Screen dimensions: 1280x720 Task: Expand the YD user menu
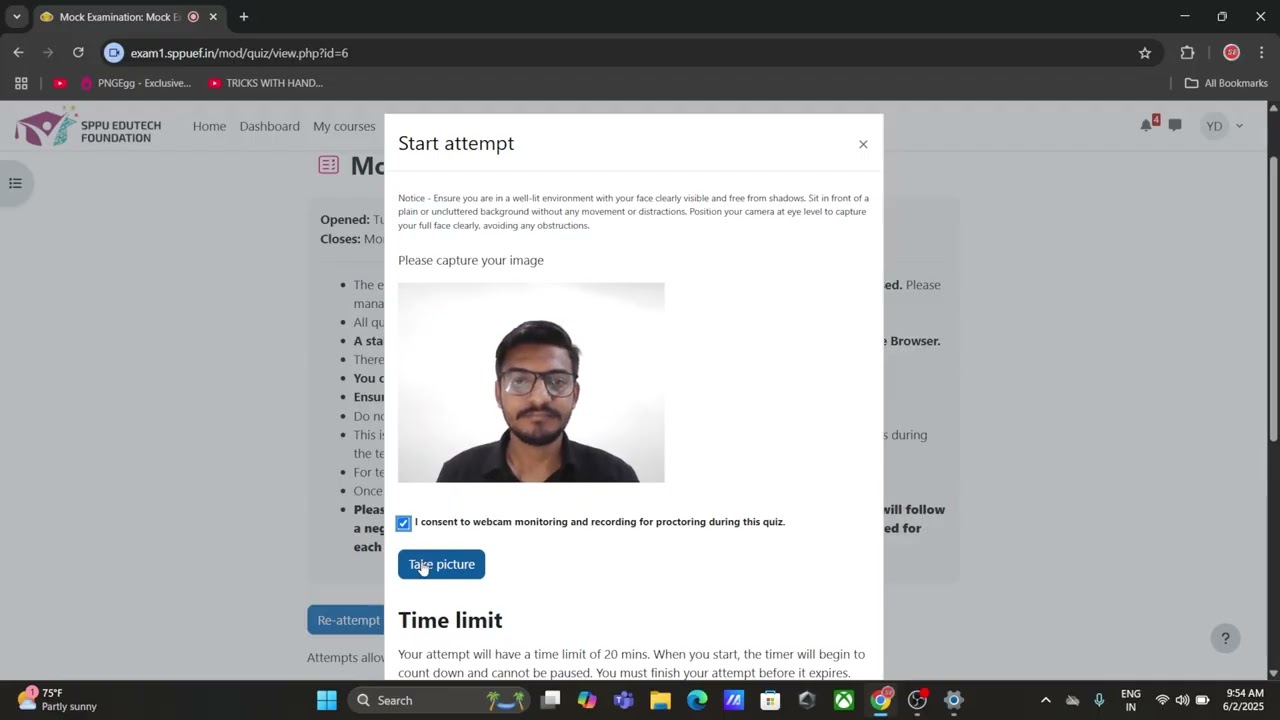(1223, 126)
